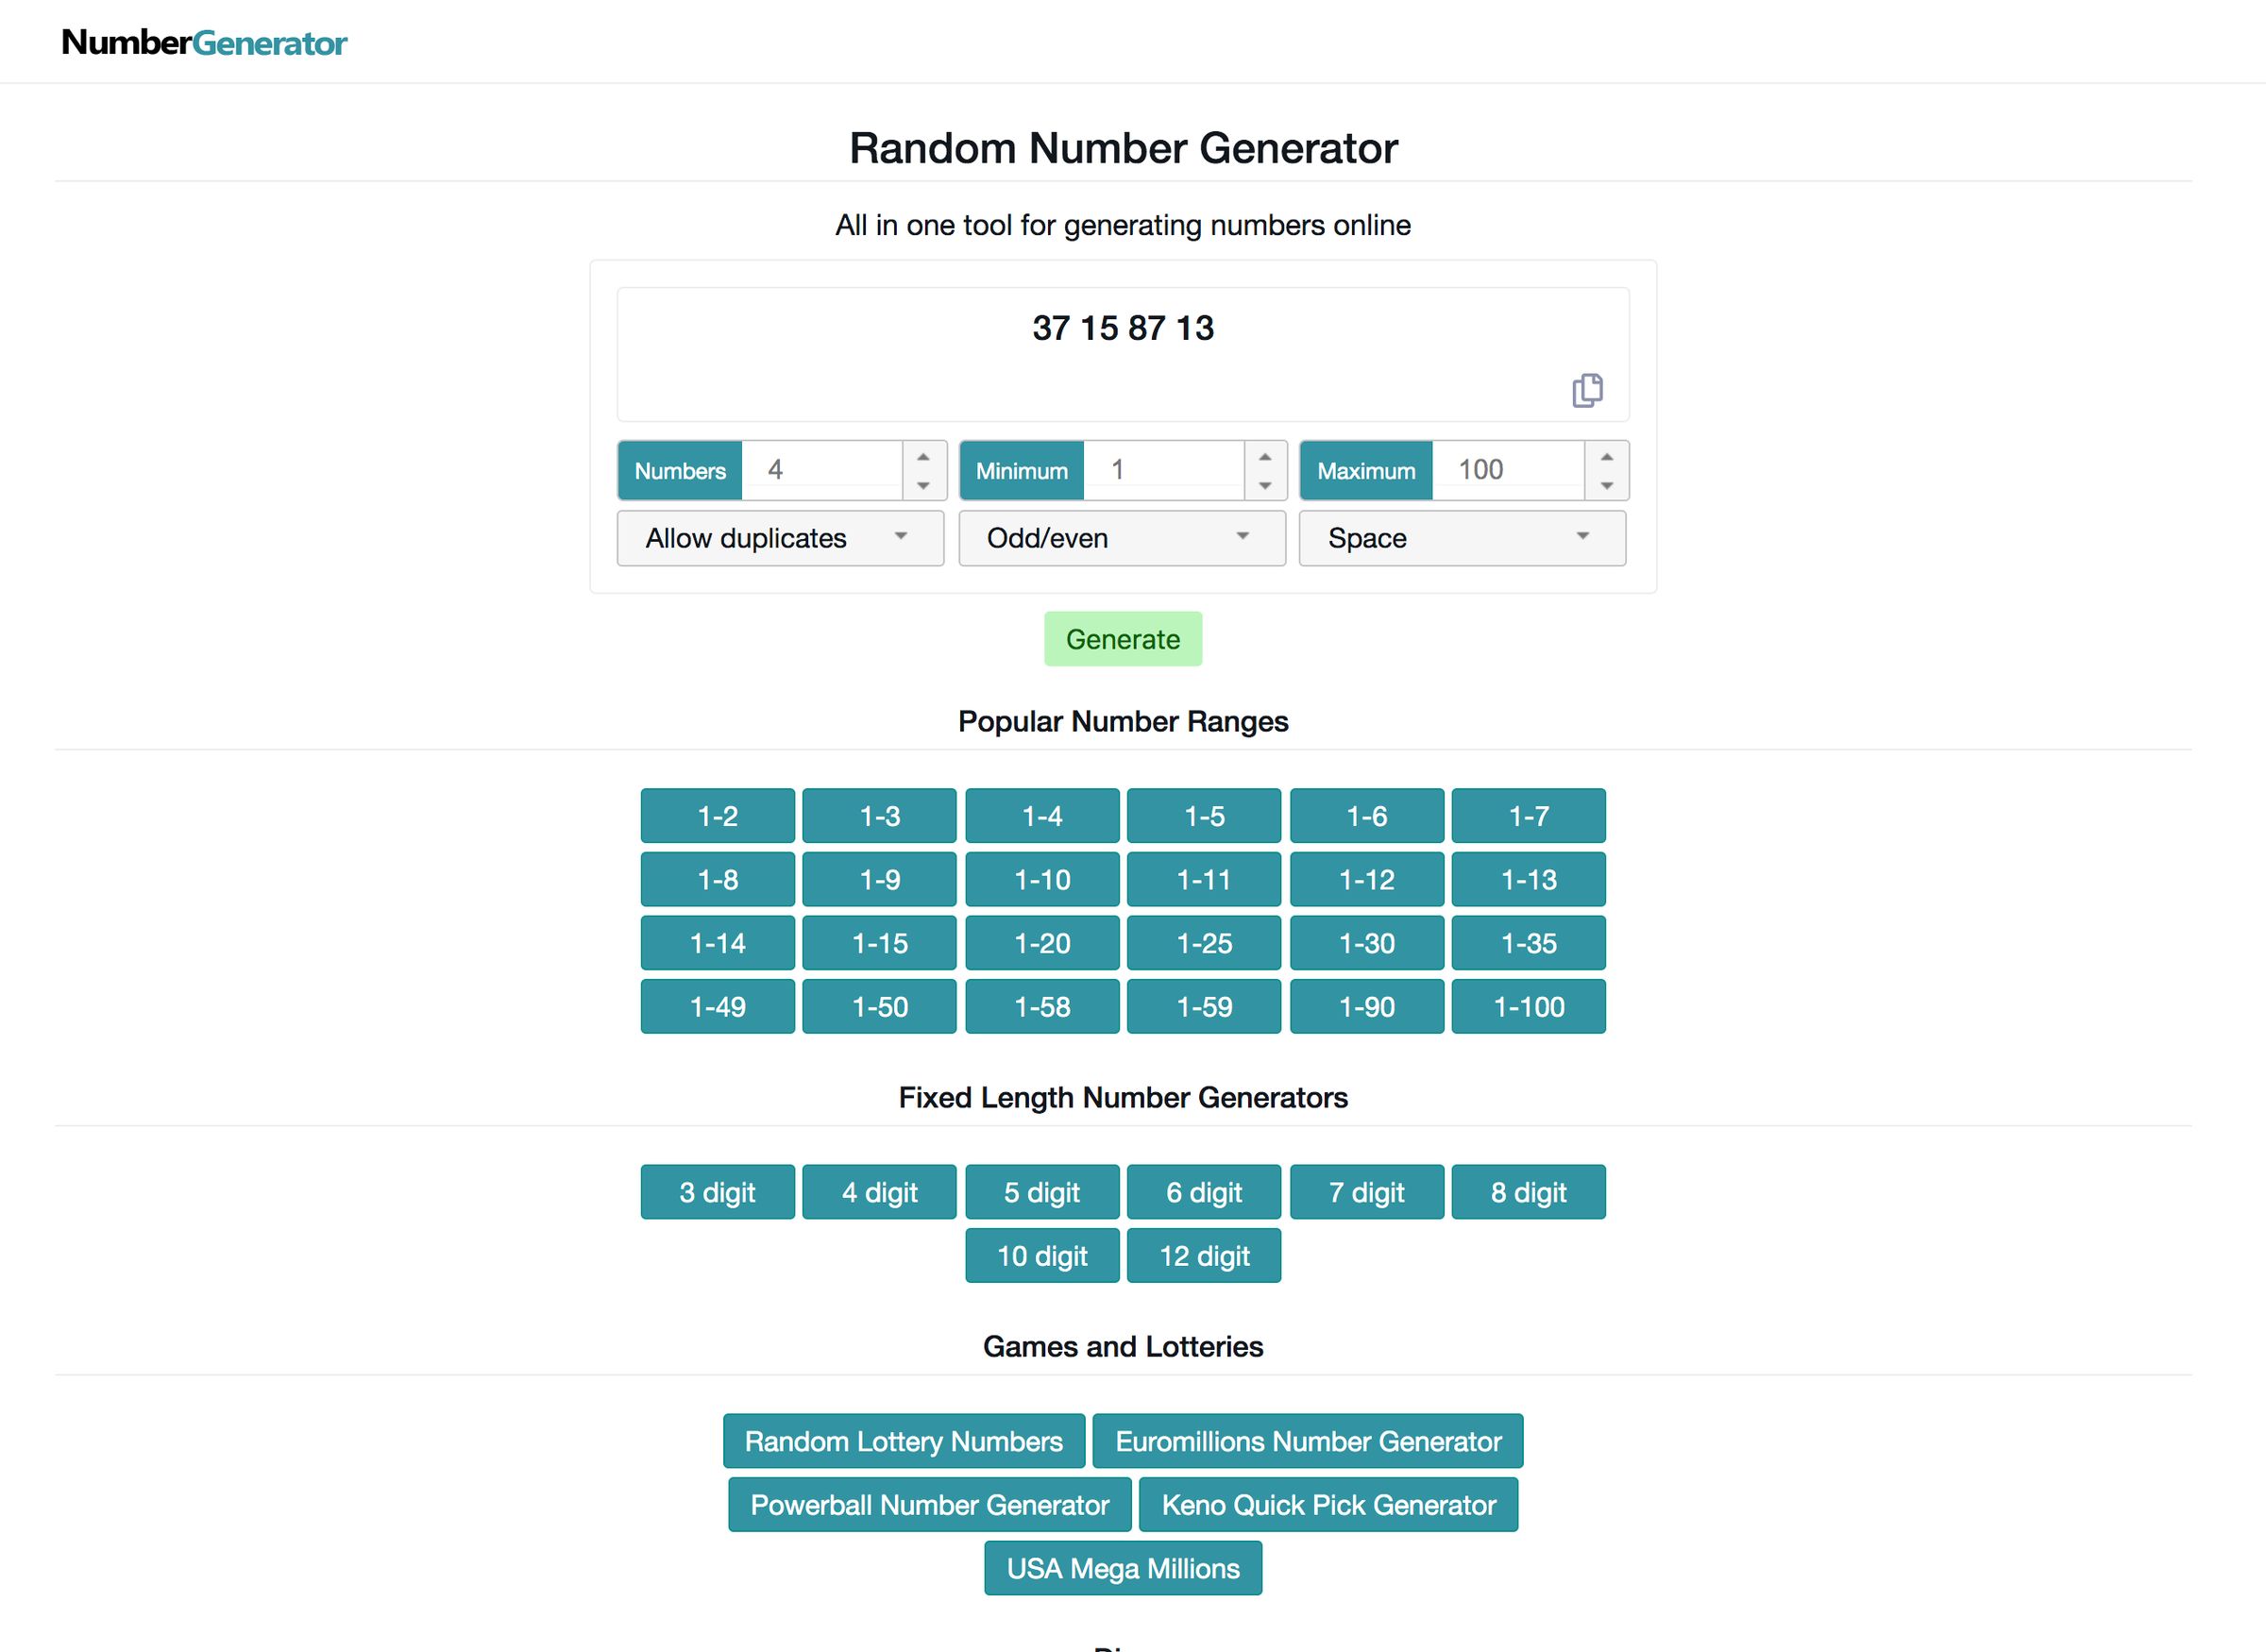The height and width of the screenshot is (1652, 2266).
Task: Click inside the Maximum value input field
Action: (1506, 469)
